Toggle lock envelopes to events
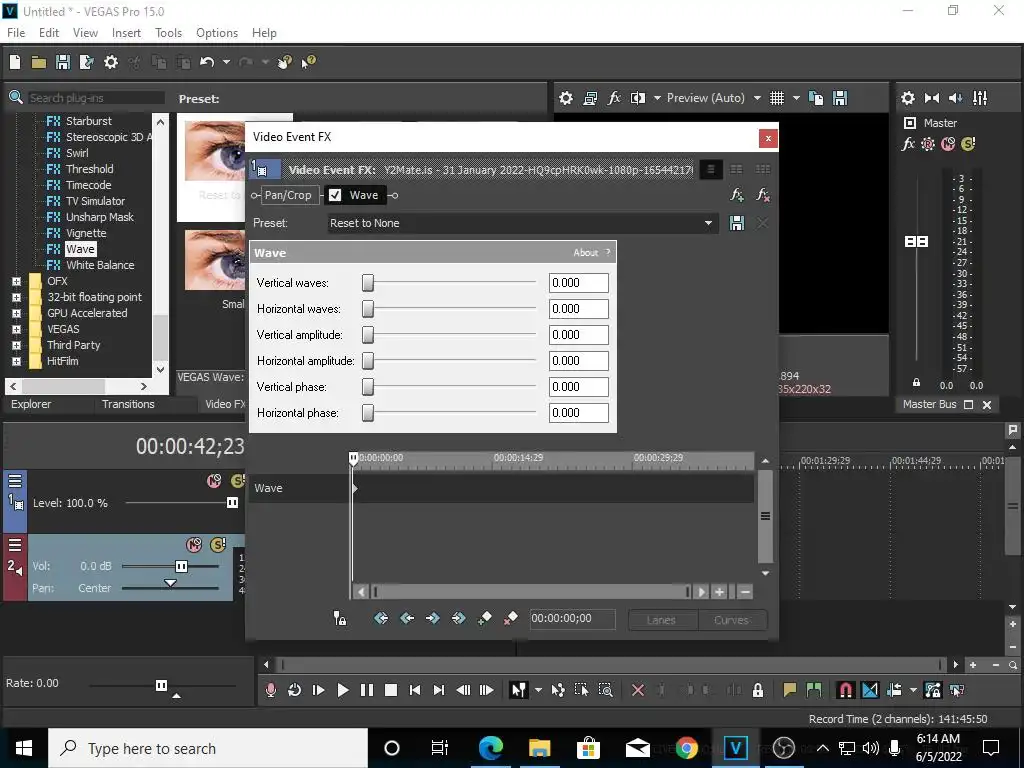The height and width of the screenshot is (768, 1024). coord(933,690)
